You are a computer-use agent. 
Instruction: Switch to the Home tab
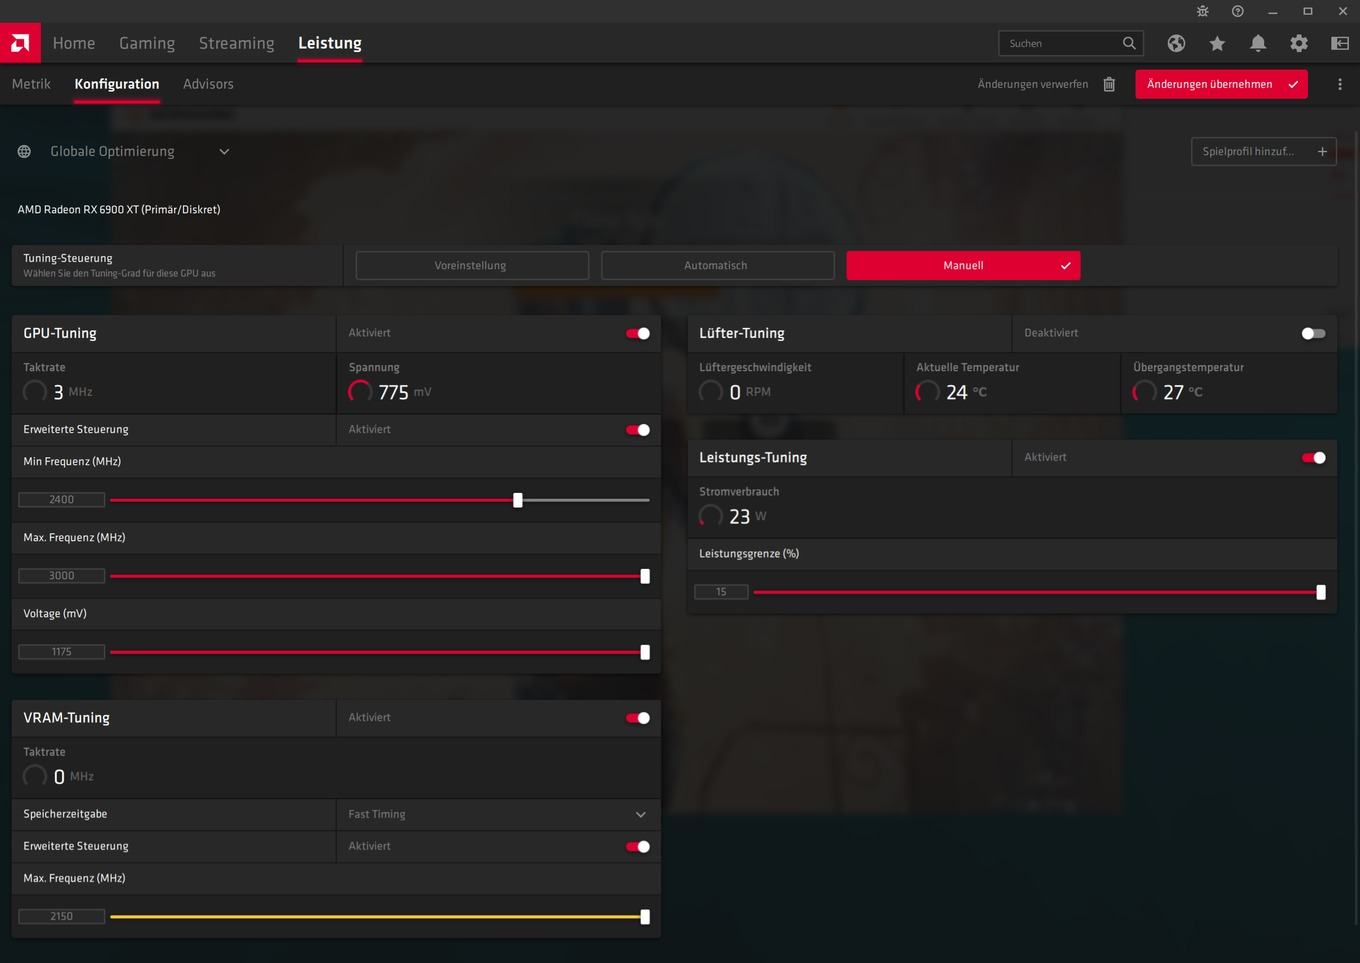(x=74, y=43)
